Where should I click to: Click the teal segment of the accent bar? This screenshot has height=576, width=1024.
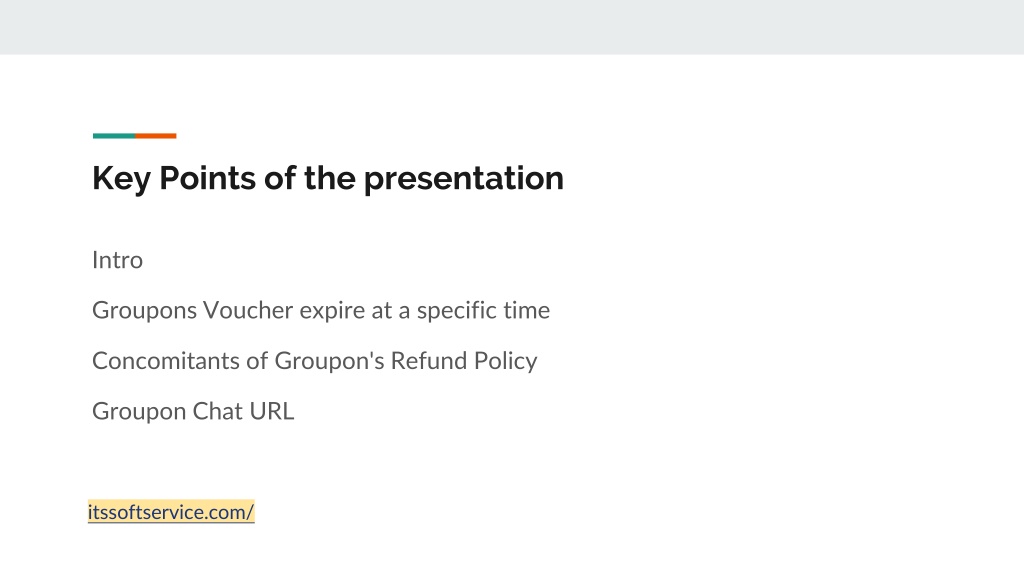point(114,136)
